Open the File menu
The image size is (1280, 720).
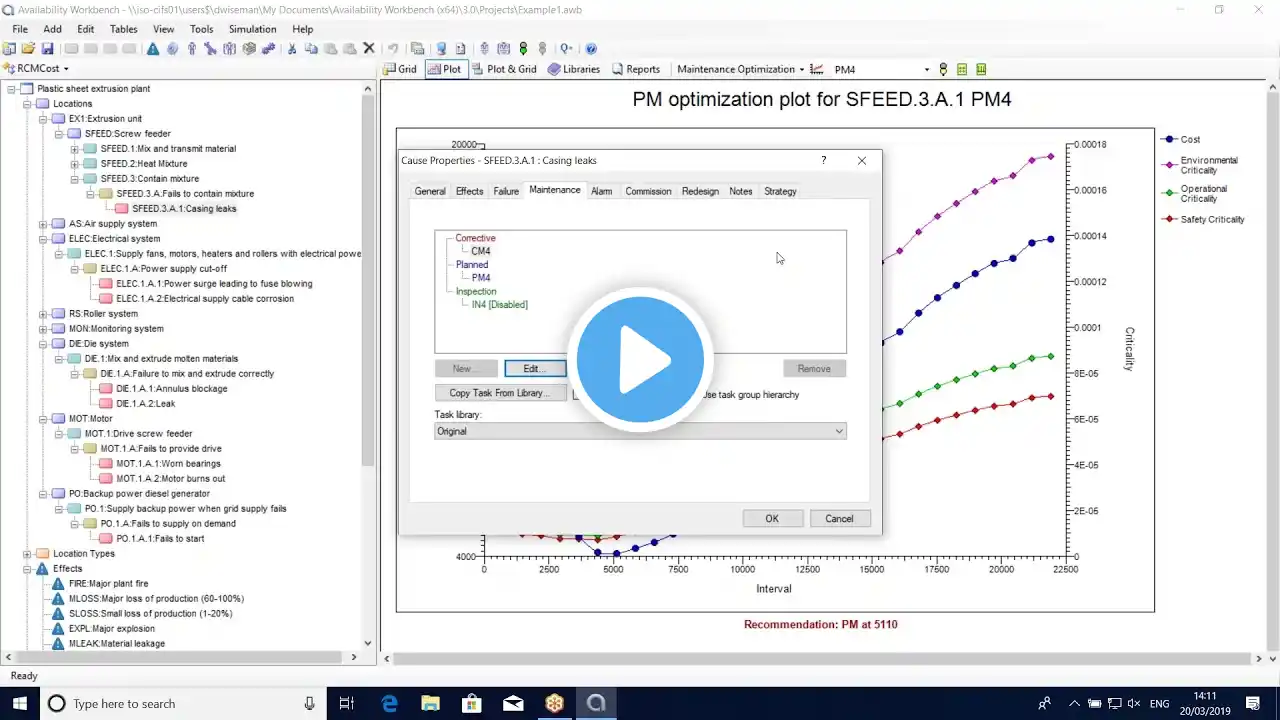click(x=20, y=29)
